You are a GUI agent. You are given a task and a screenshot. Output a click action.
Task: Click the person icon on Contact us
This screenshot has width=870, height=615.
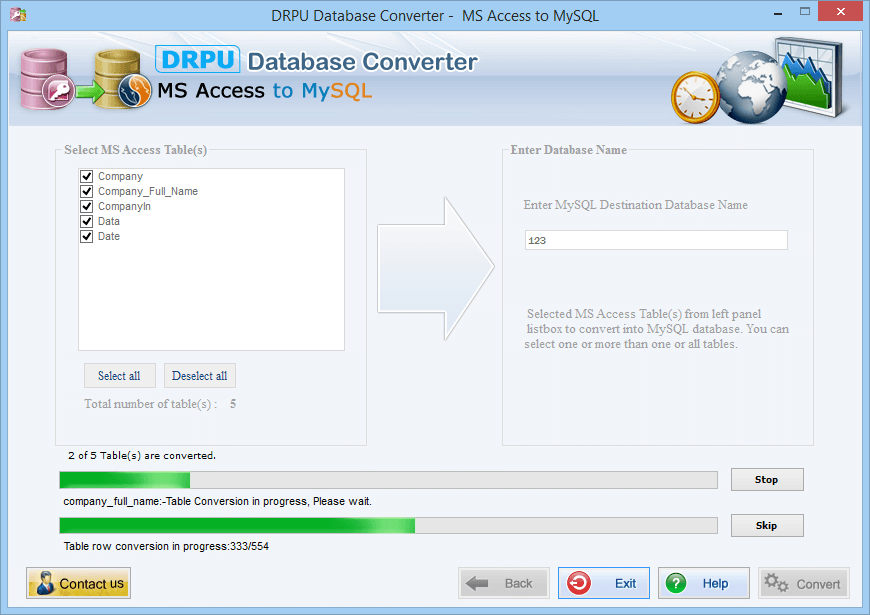[45, 583]
